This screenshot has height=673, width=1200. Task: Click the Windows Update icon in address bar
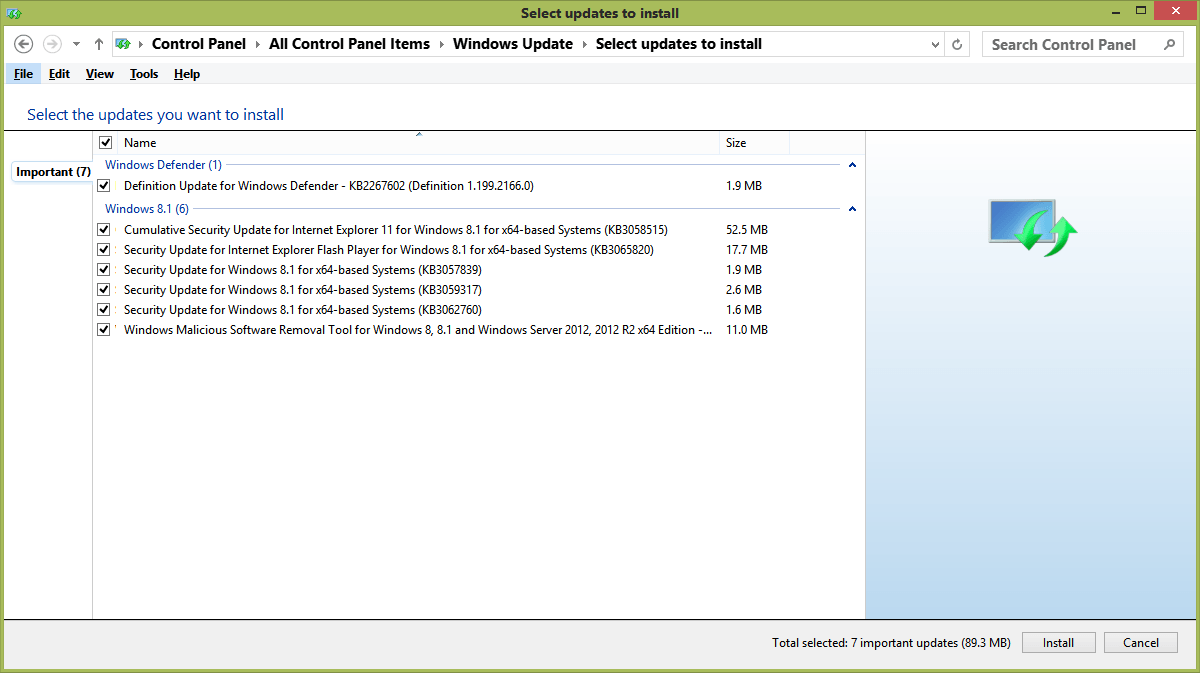click(x=123, y=44)
